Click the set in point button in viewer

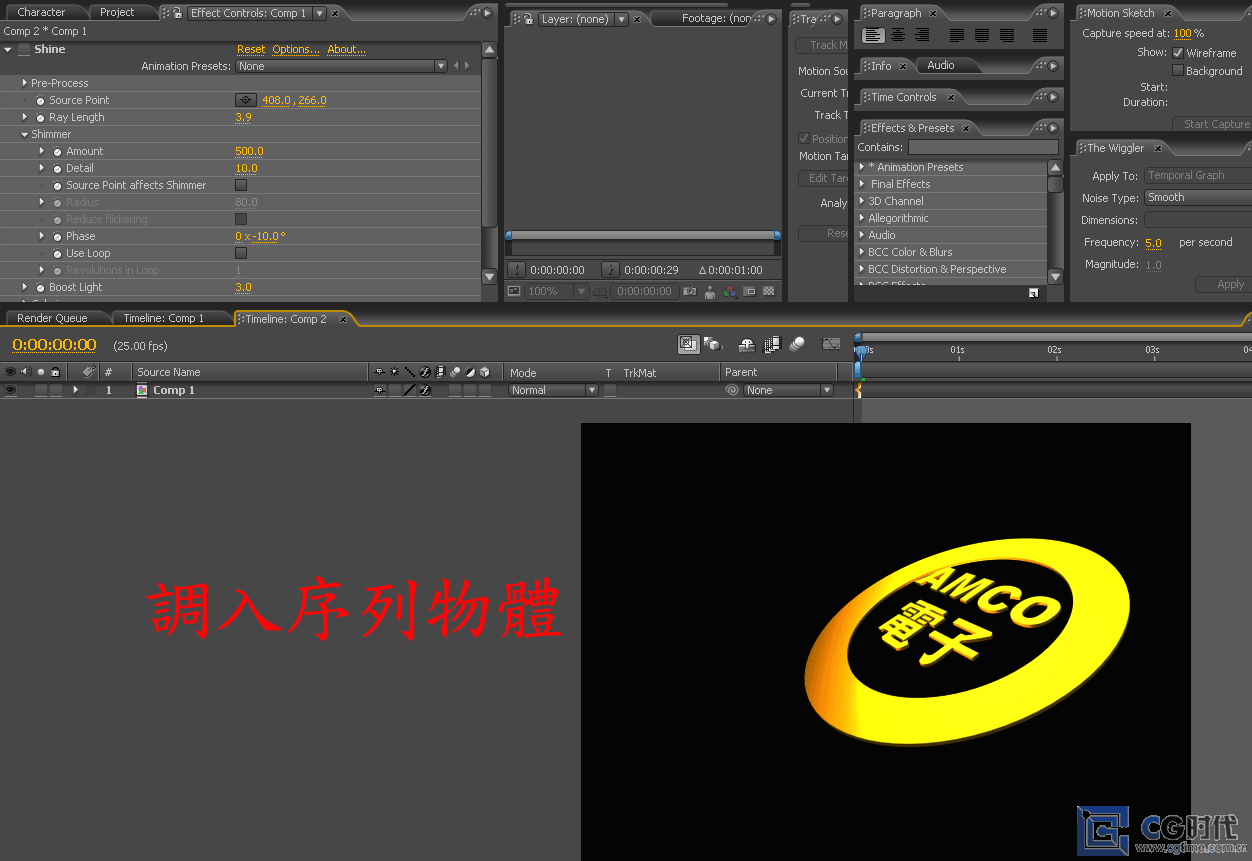[x=516, y=270]
